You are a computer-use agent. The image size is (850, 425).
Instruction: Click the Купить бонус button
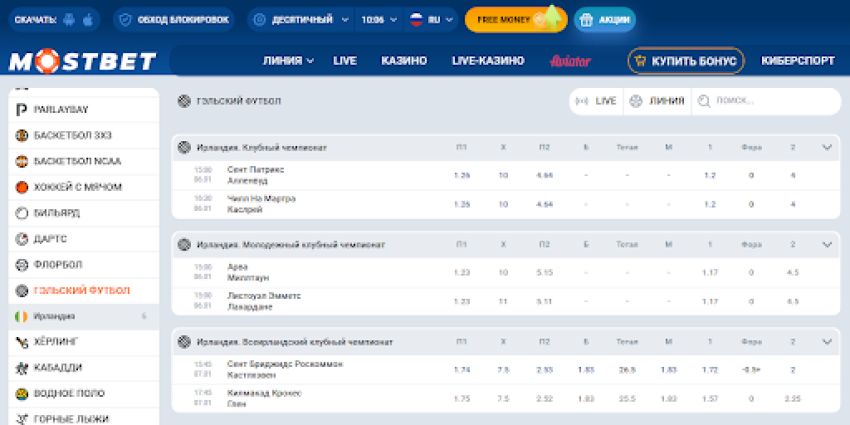[686, 61]
